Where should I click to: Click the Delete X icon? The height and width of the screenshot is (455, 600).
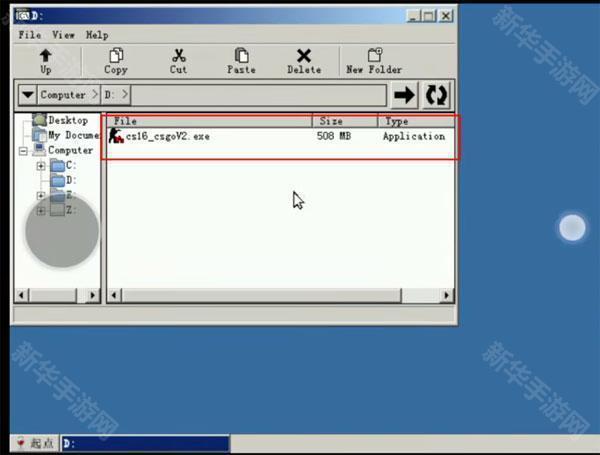click(304, 57)
